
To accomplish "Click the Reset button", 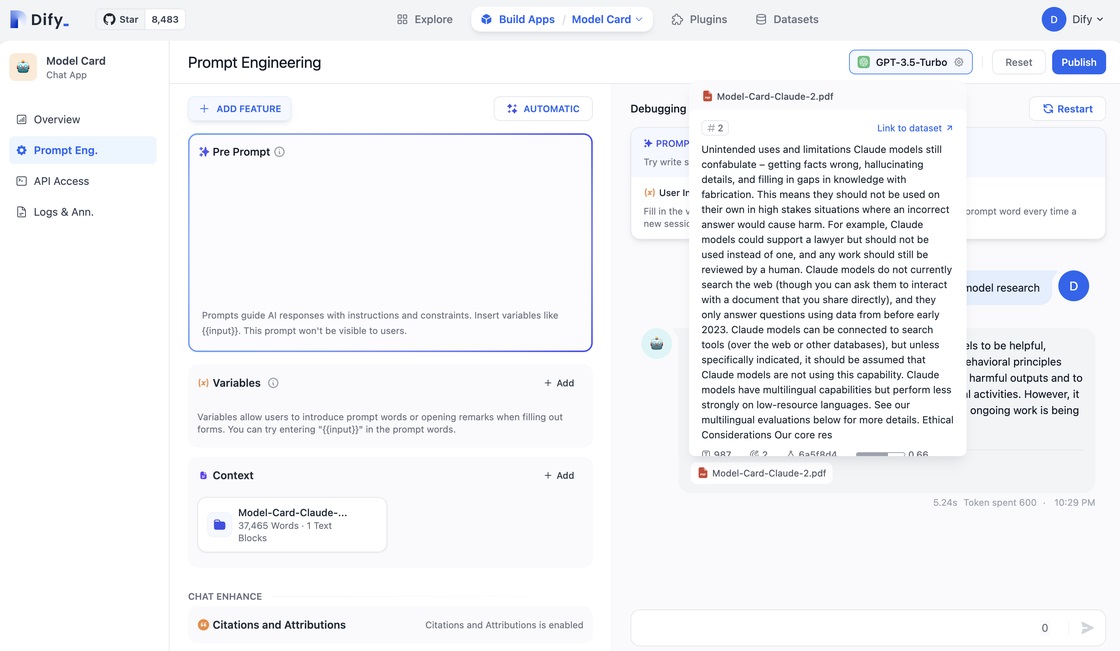I will [x=1018, y=62].
